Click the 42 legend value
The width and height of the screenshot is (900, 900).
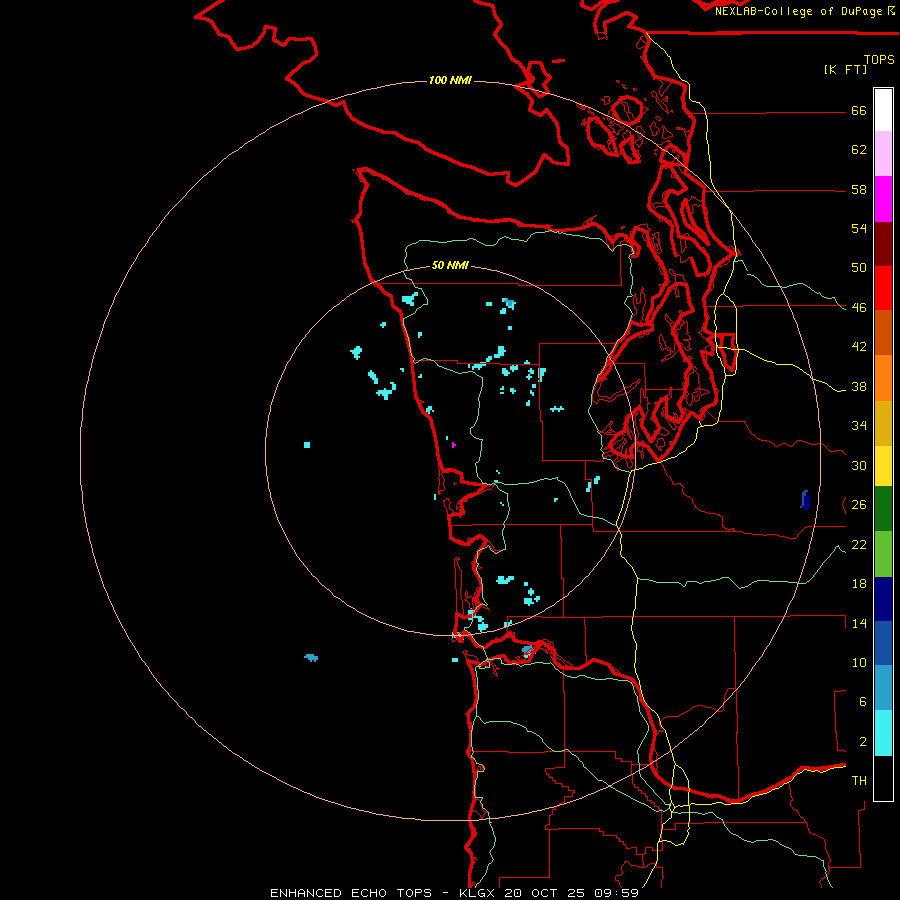(859, 347)
